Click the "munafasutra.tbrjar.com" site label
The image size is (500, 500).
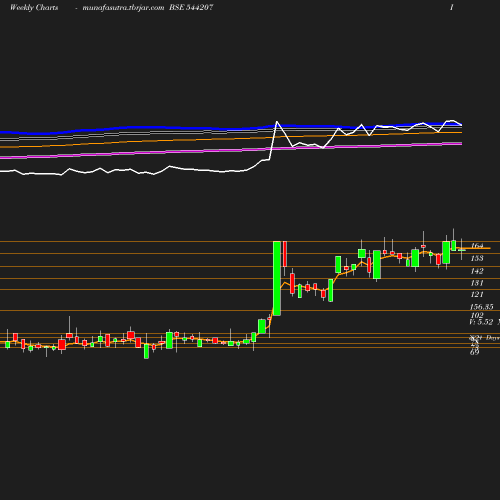(123, 8)
